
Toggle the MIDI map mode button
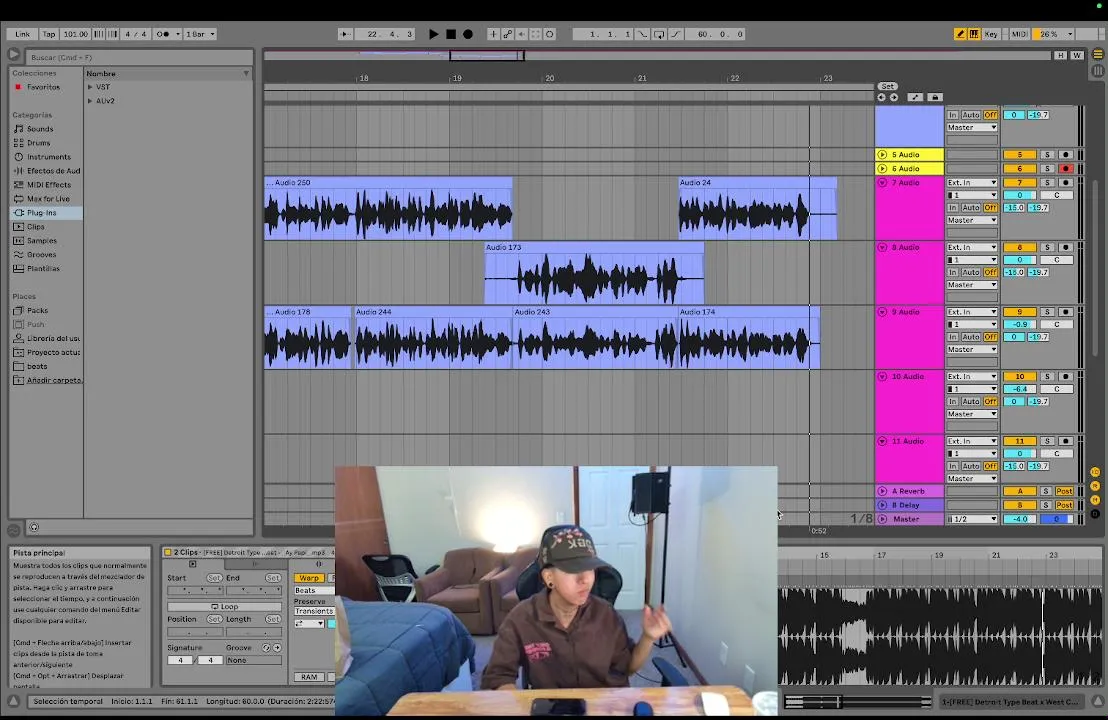tap(1019, 34)
